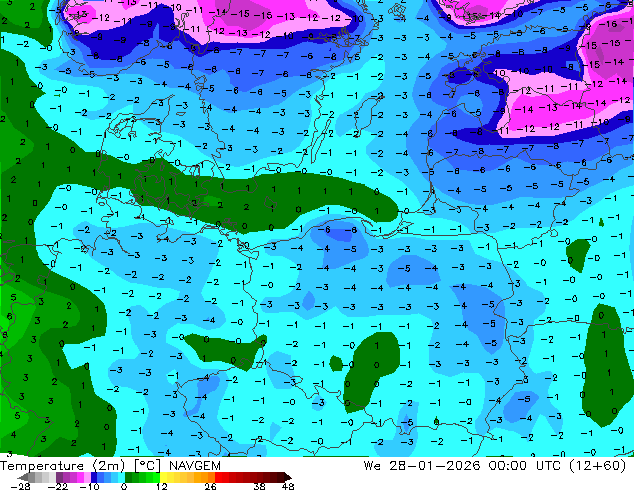Click the dark maroon right arrow of the legend

[x=287, y=477]
